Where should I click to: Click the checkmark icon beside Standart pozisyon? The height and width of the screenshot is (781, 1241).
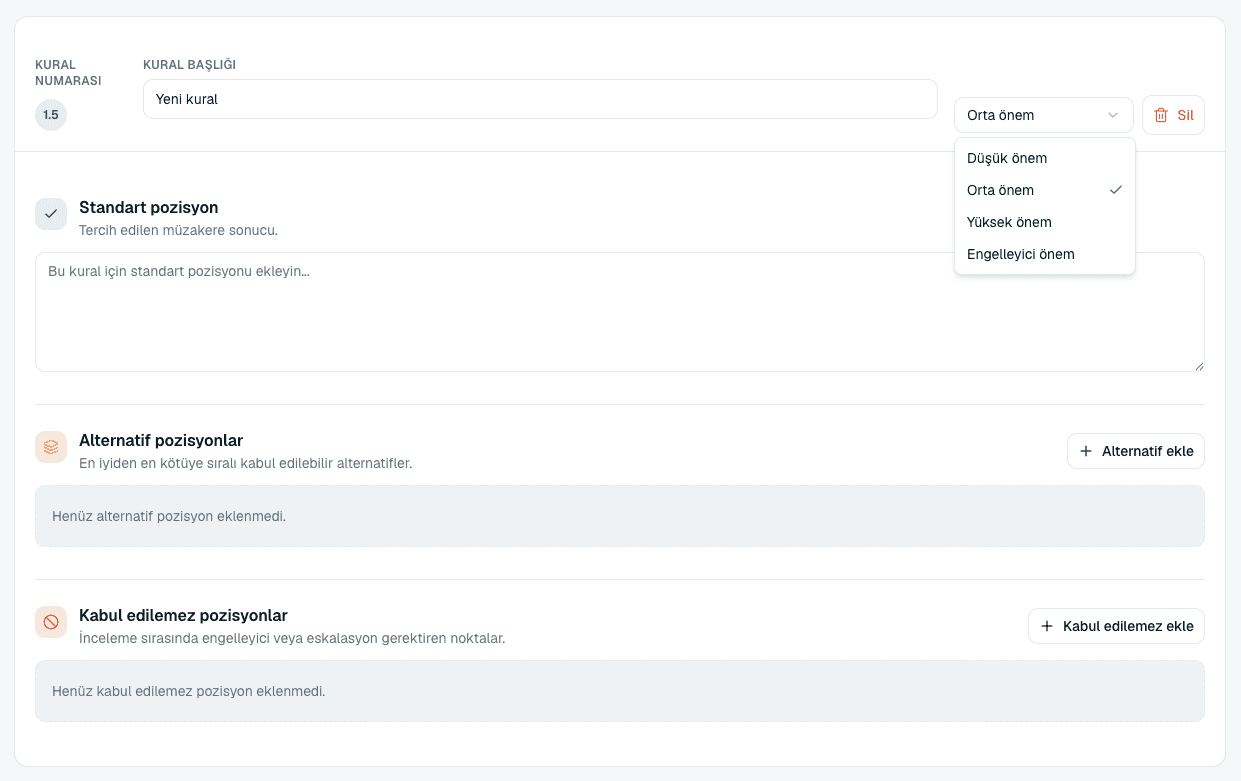pos(51,214)
